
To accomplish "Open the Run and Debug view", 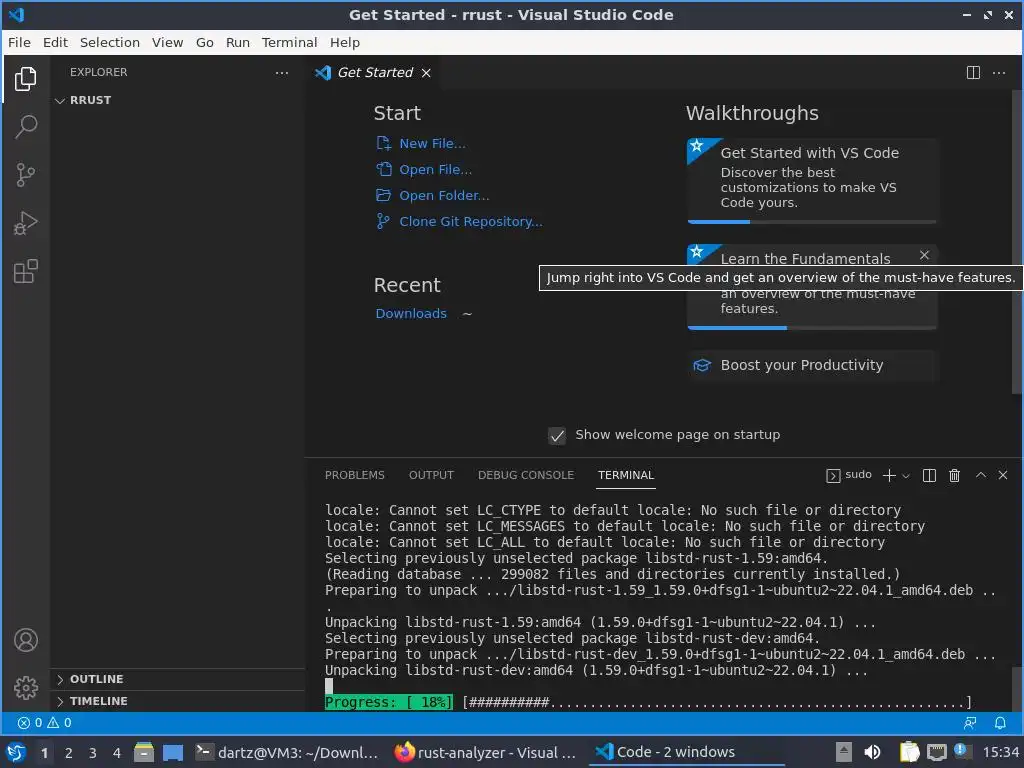I will pyautogui.click(x=25, y=223).
